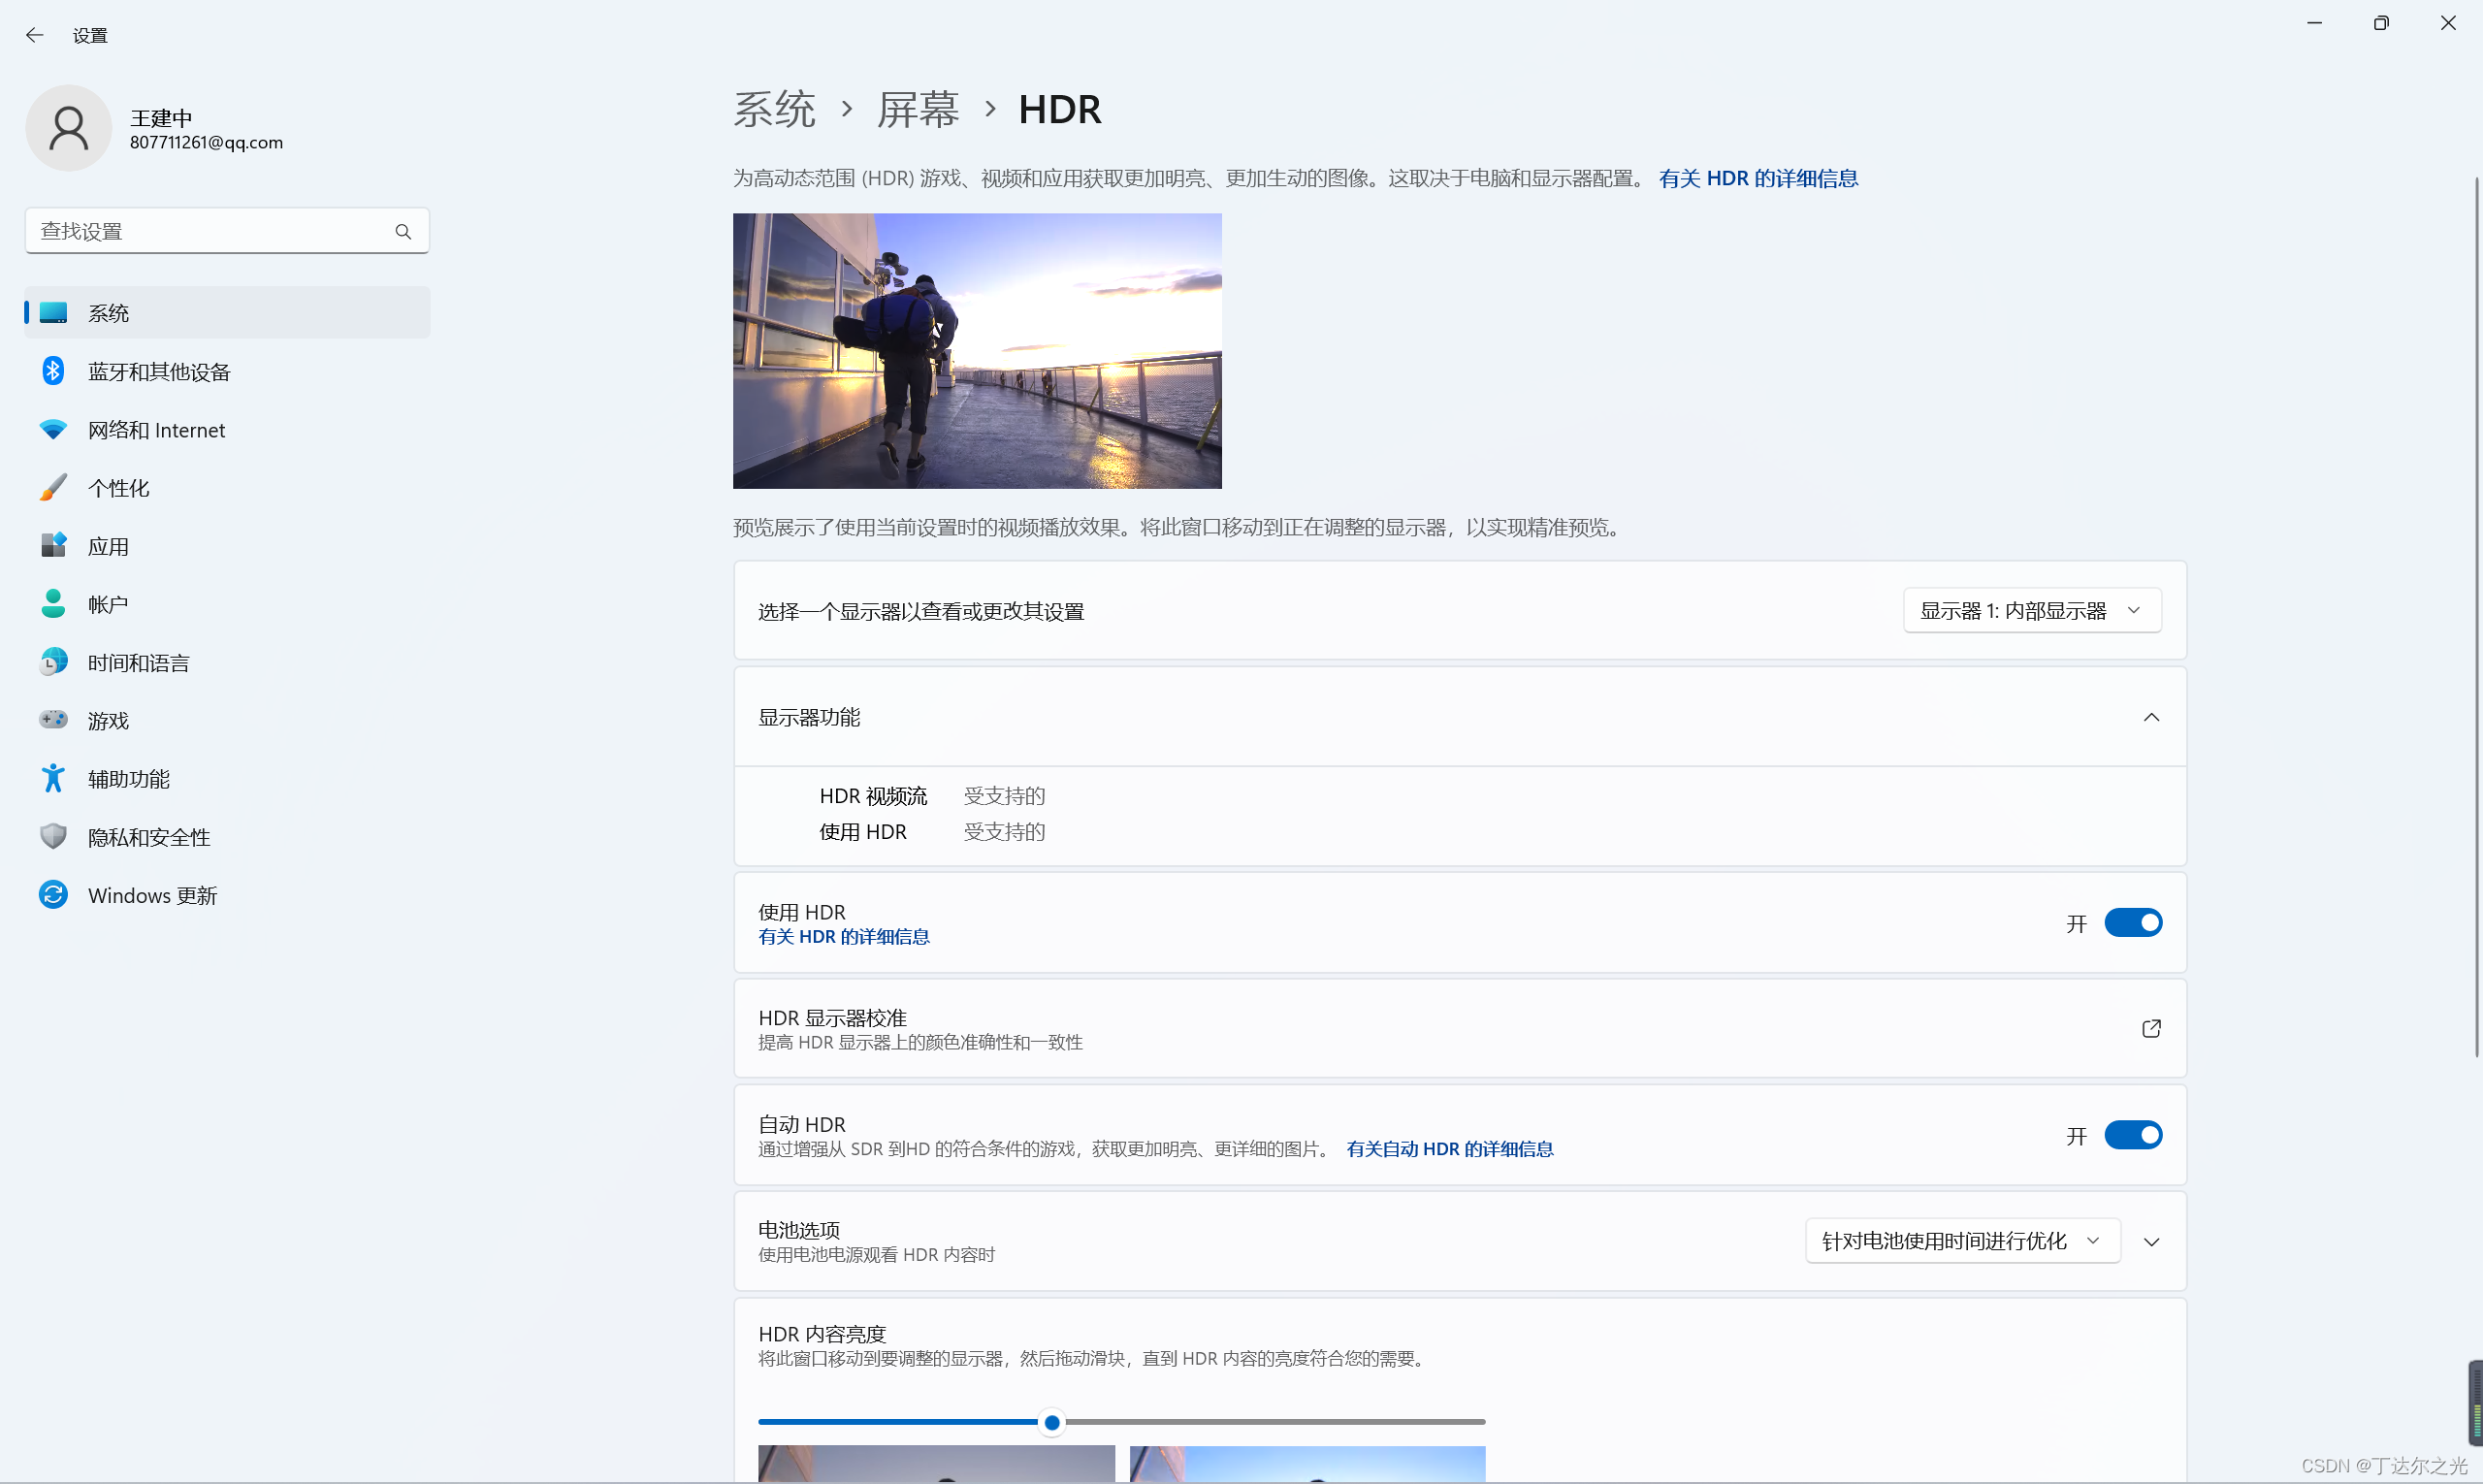Open the 隐私和安全性 category label
Viewport: 2483px width, 1484px height.
click(x=149, y=837)
